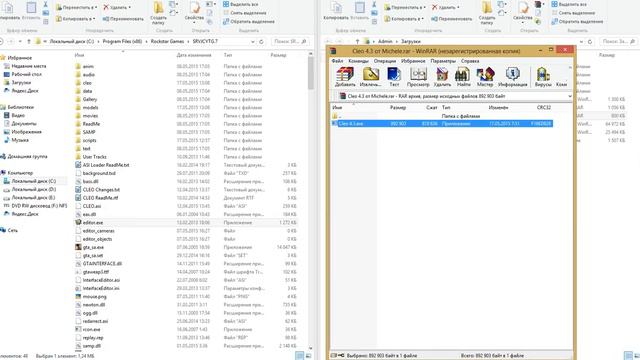This screenshot has width=640, height=360.
Task: Click Обратить выделение in Загрузки explorer ribbon
Action: point(577,21)
